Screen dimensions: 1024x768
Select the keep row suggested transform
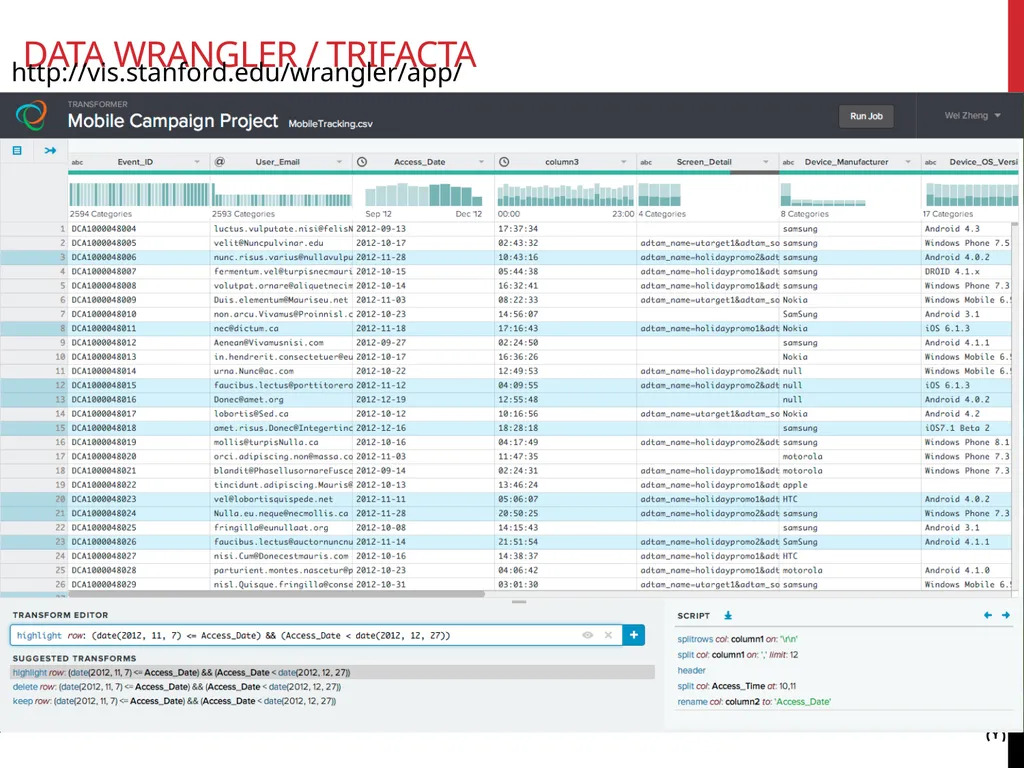[x=174, y=701]
